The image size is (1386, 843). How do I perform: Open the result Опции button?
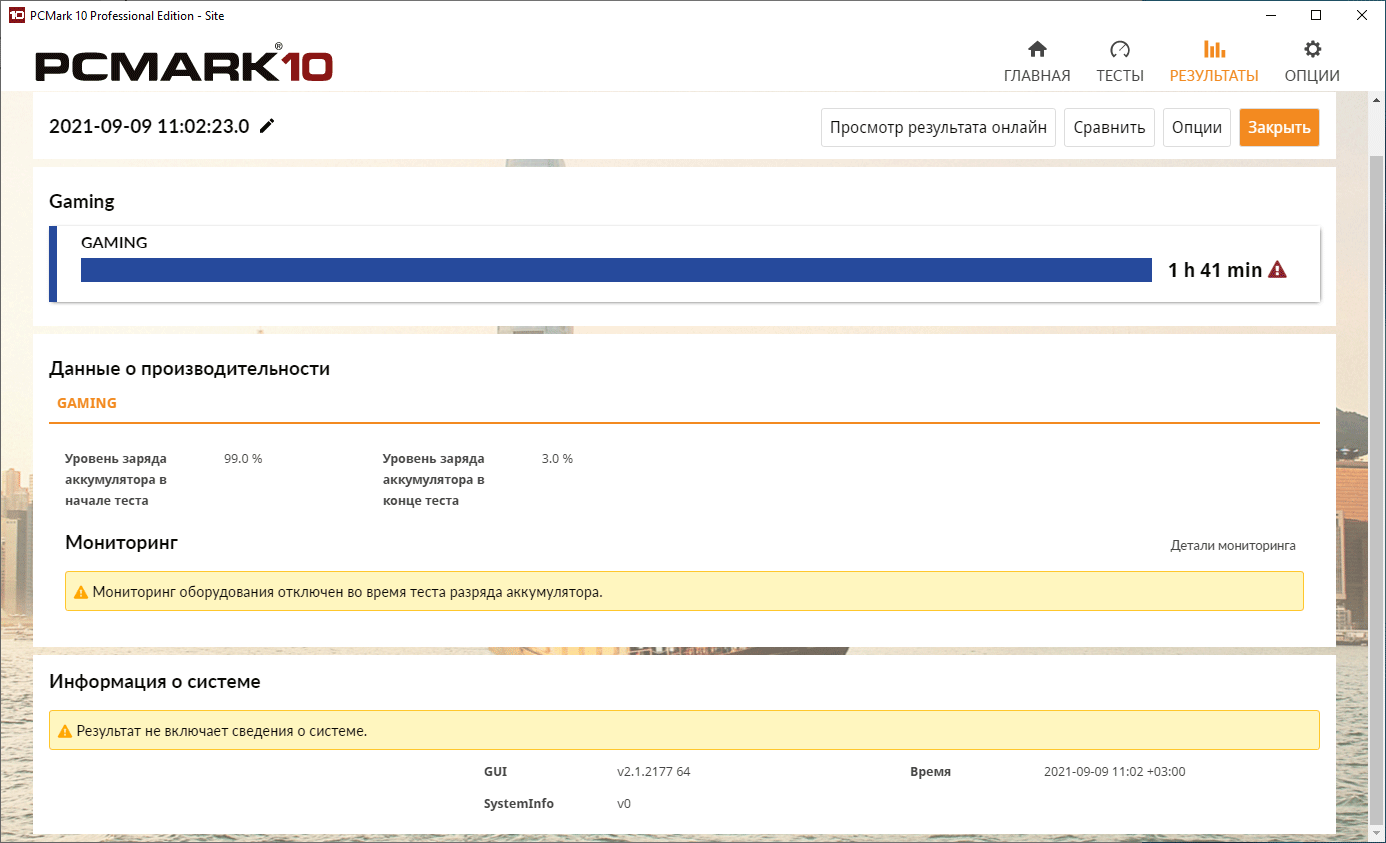pos(1197,128)
